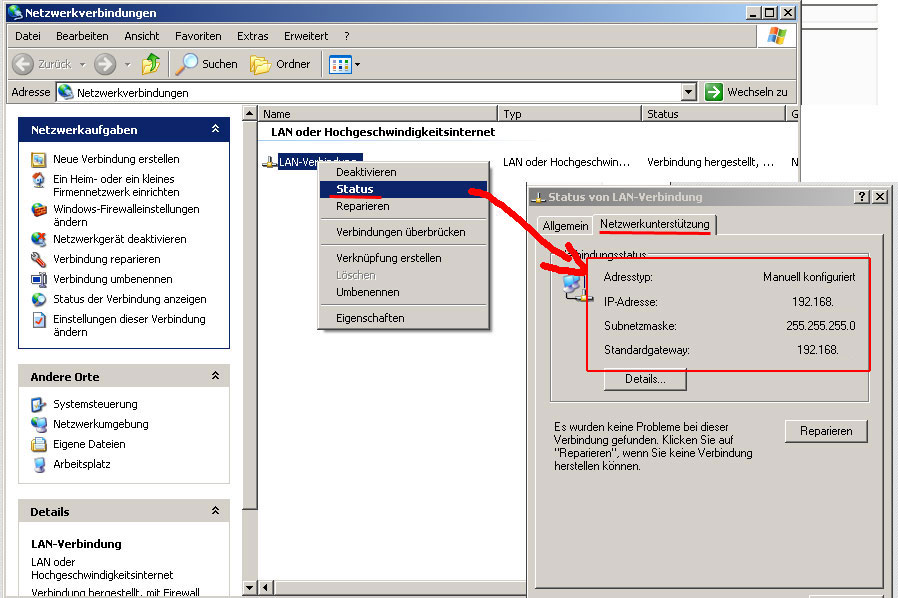The image size is (898, 598).
Task: Click the connection computer icon in dialog
Action: pyautogui.click(x=575, y=288)
